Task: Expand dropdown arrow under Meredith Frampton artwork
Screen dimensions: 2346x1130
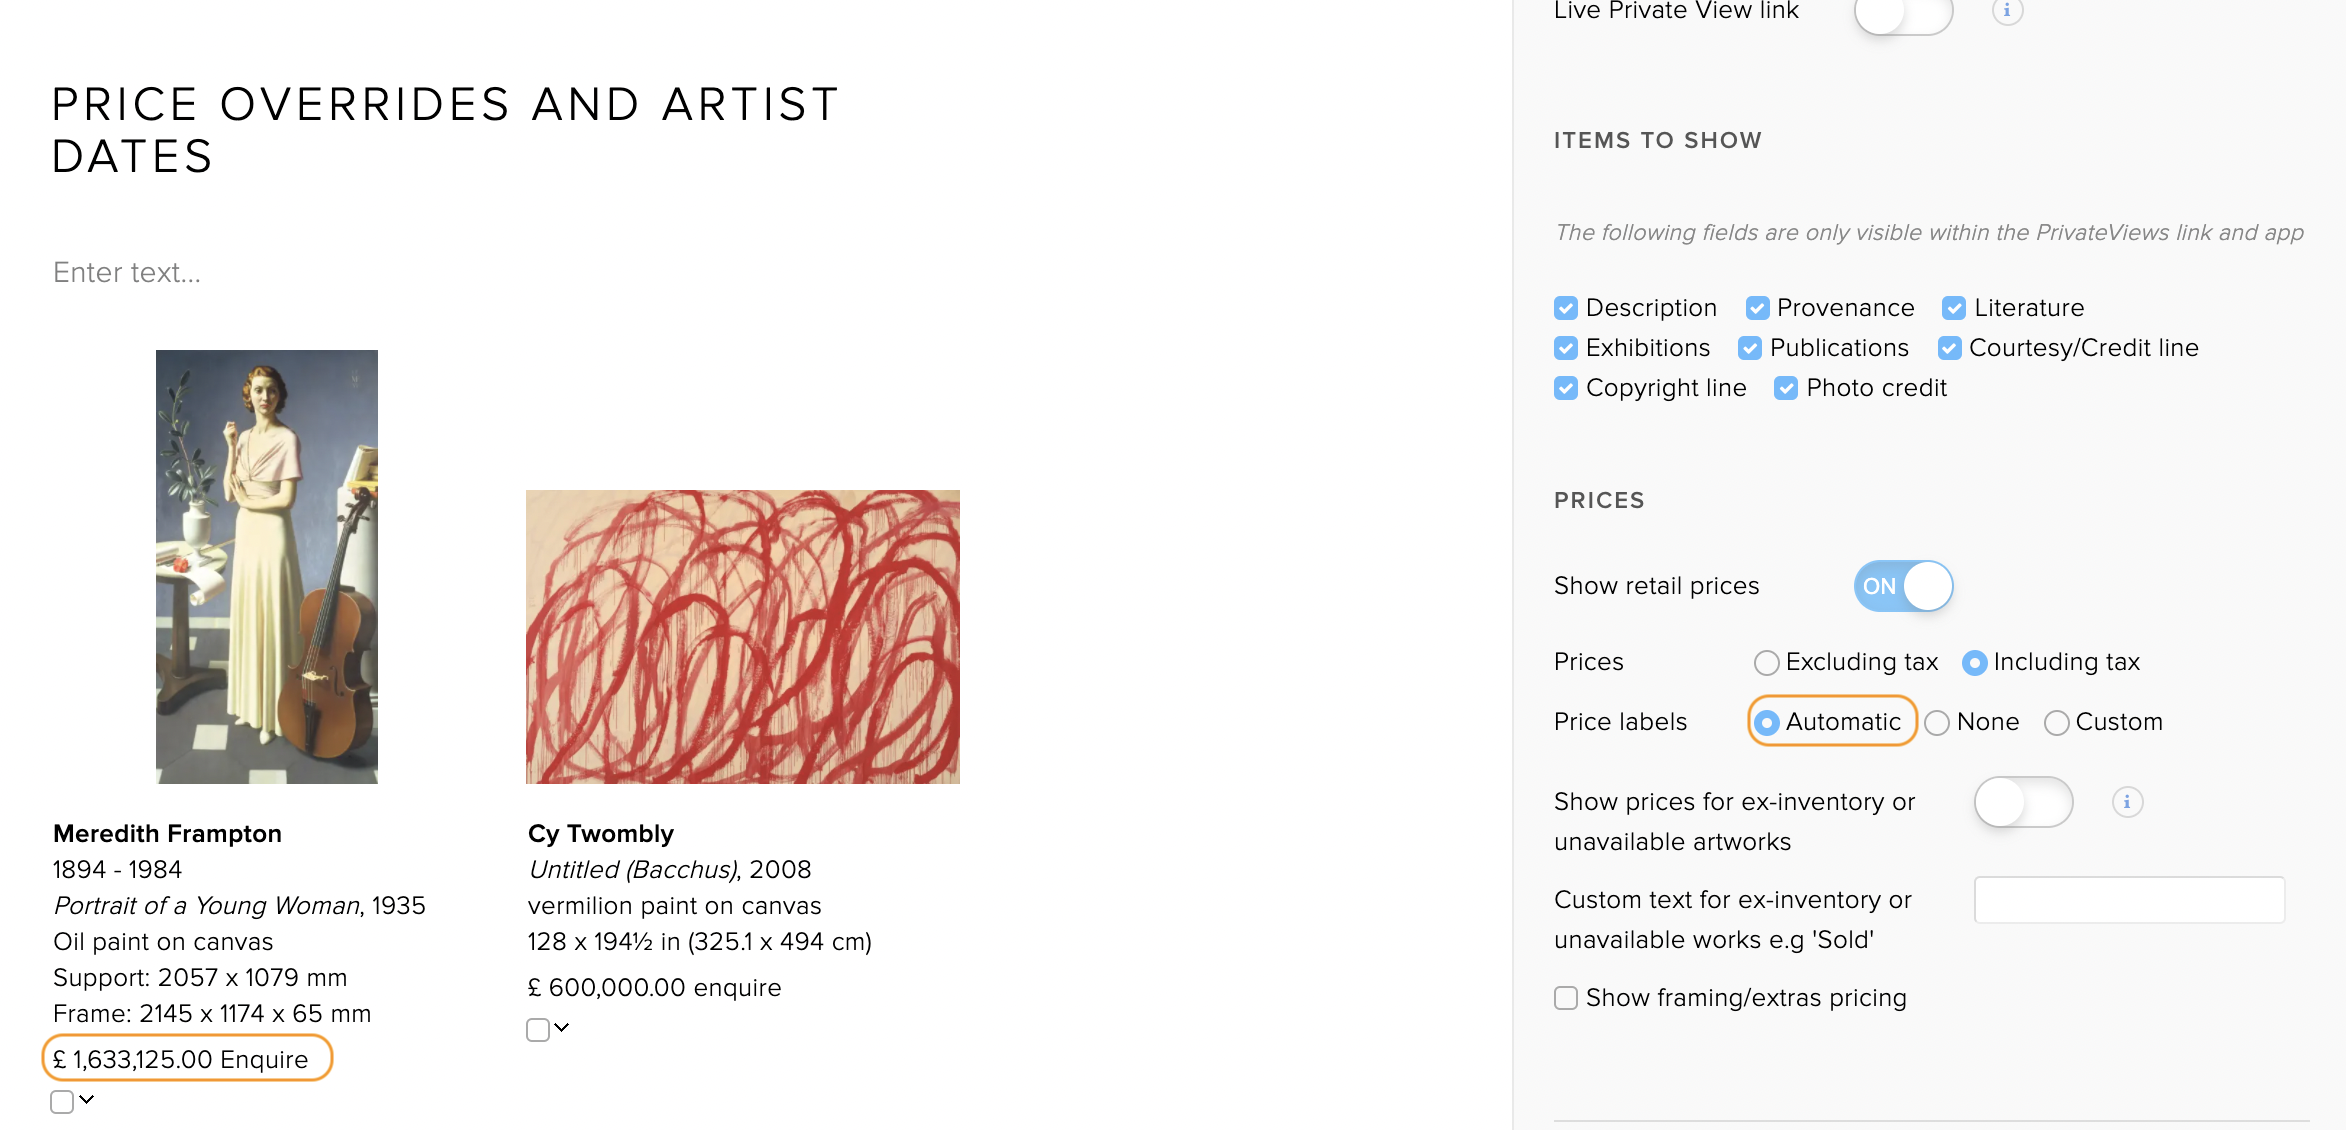Action: coord(87,1100)
